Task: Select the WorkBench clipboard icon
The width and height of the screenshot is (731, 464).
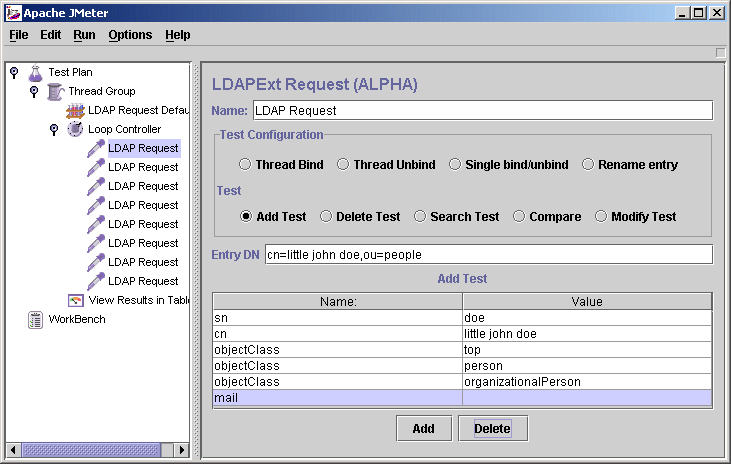Action: click(x=35, y=319)
